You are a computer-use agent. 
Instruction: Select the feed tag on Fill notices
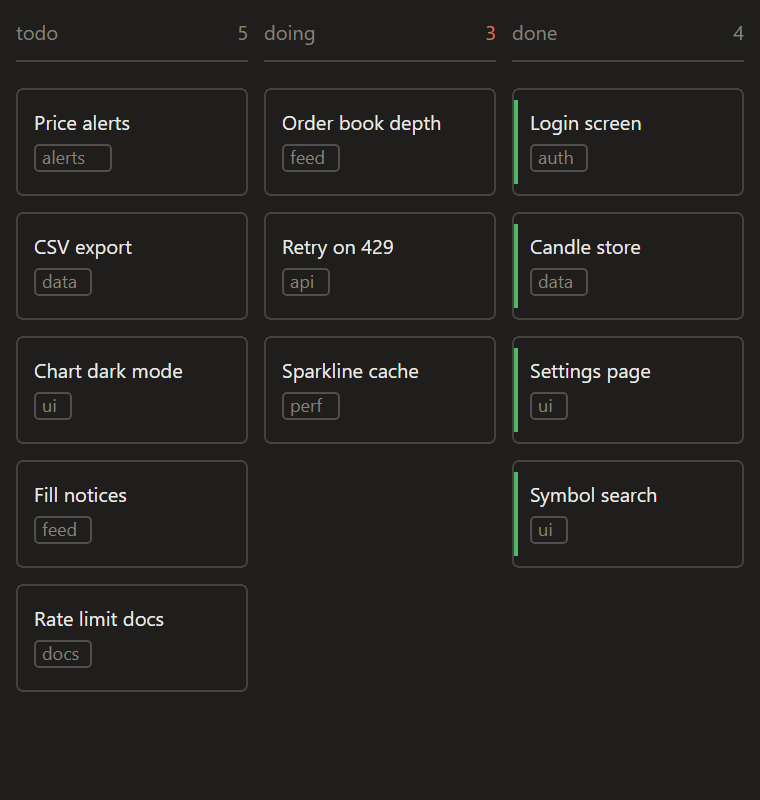coord(63,530)
